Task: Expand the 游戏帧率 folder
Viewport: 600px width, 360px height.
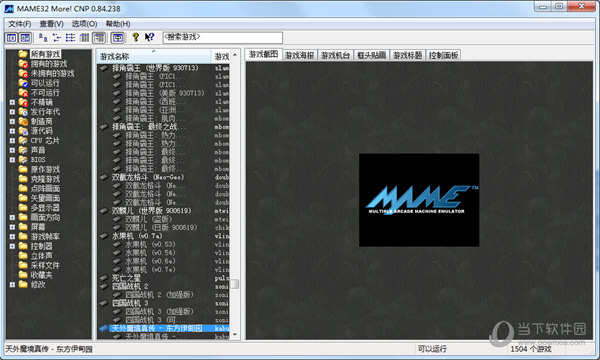Action: click(x=12, y=236)
